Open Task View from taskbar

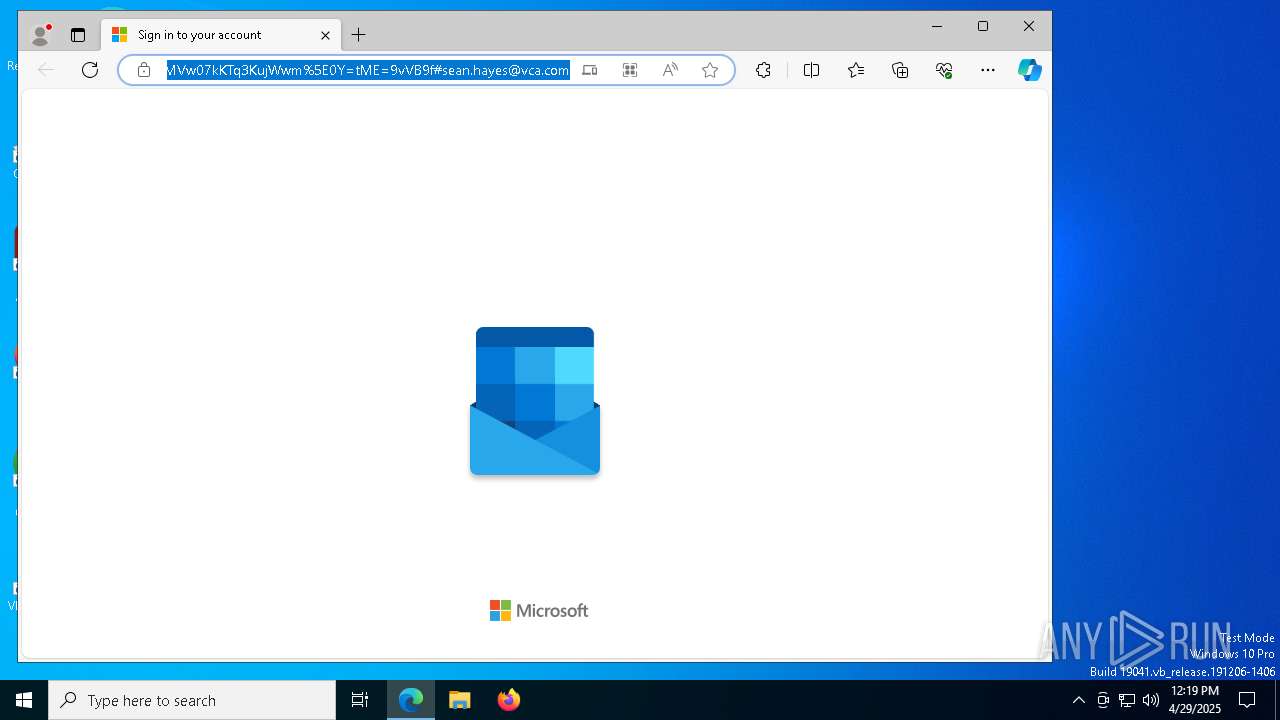360,700
